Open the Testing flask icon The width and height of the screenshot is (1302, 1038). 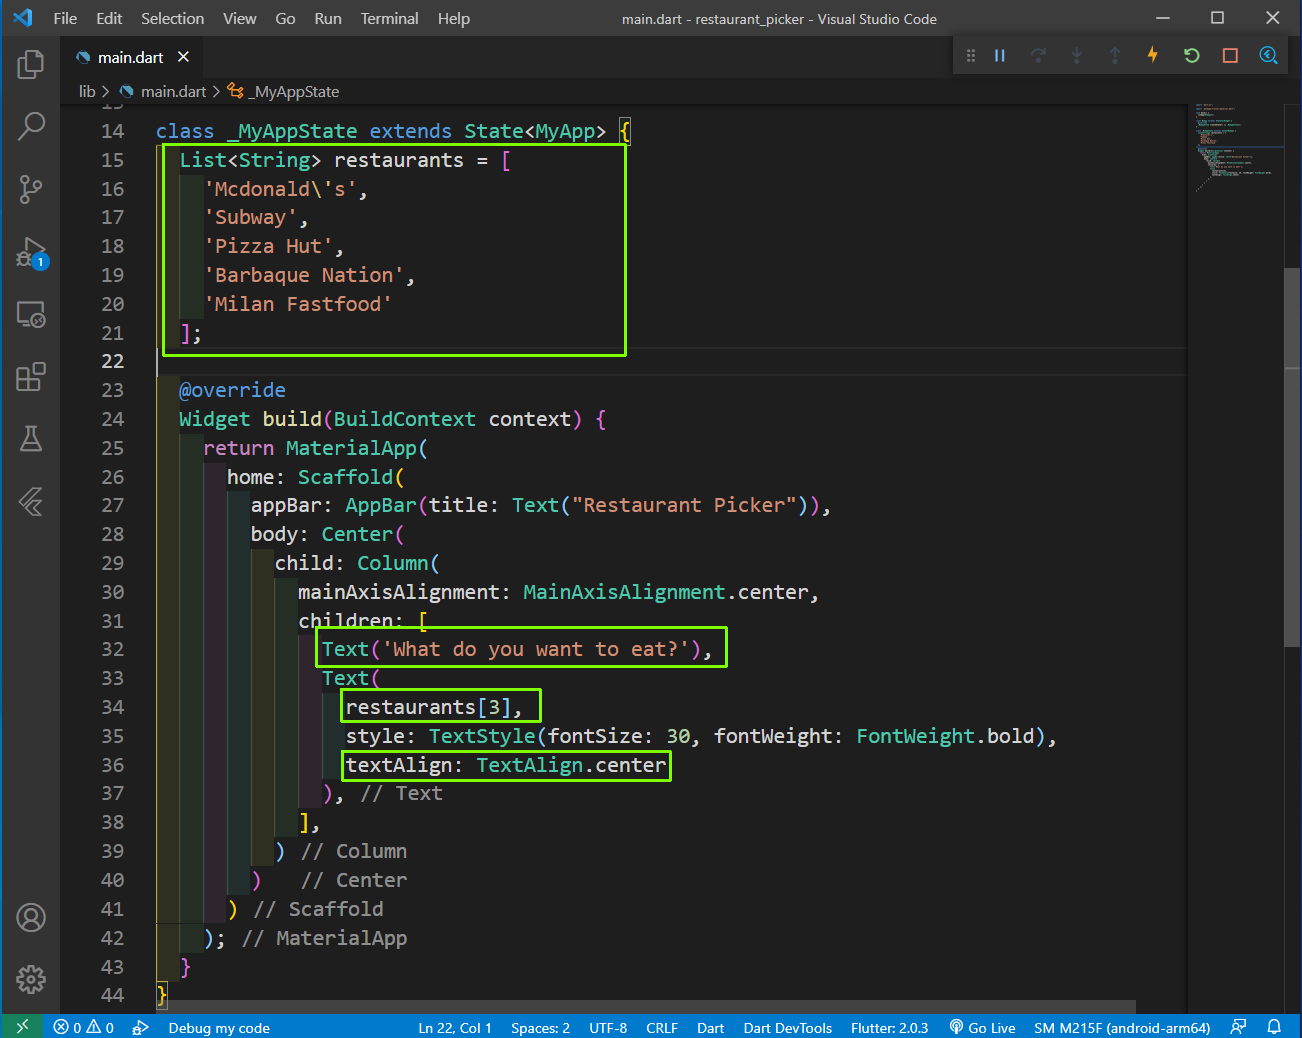pos(31,438)
